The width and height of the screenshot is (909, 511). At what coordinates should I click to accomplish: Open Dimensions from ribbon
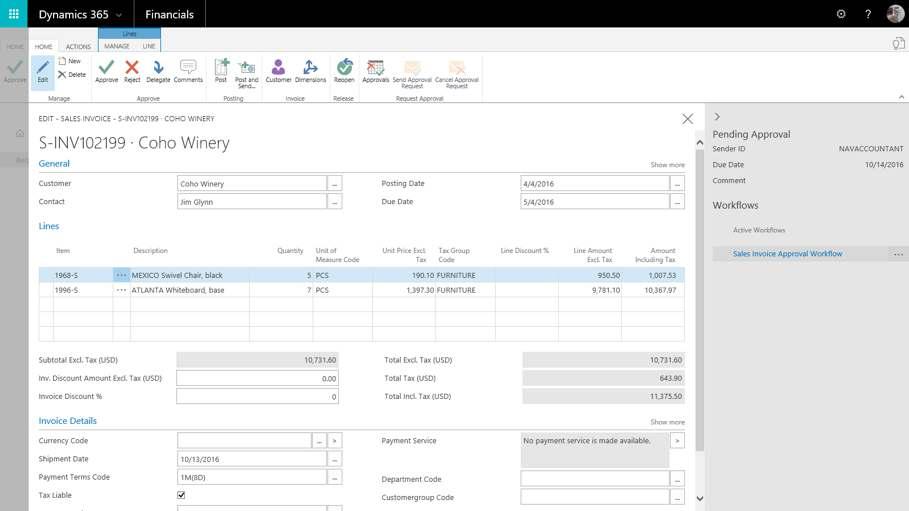(x=311, y=71)
